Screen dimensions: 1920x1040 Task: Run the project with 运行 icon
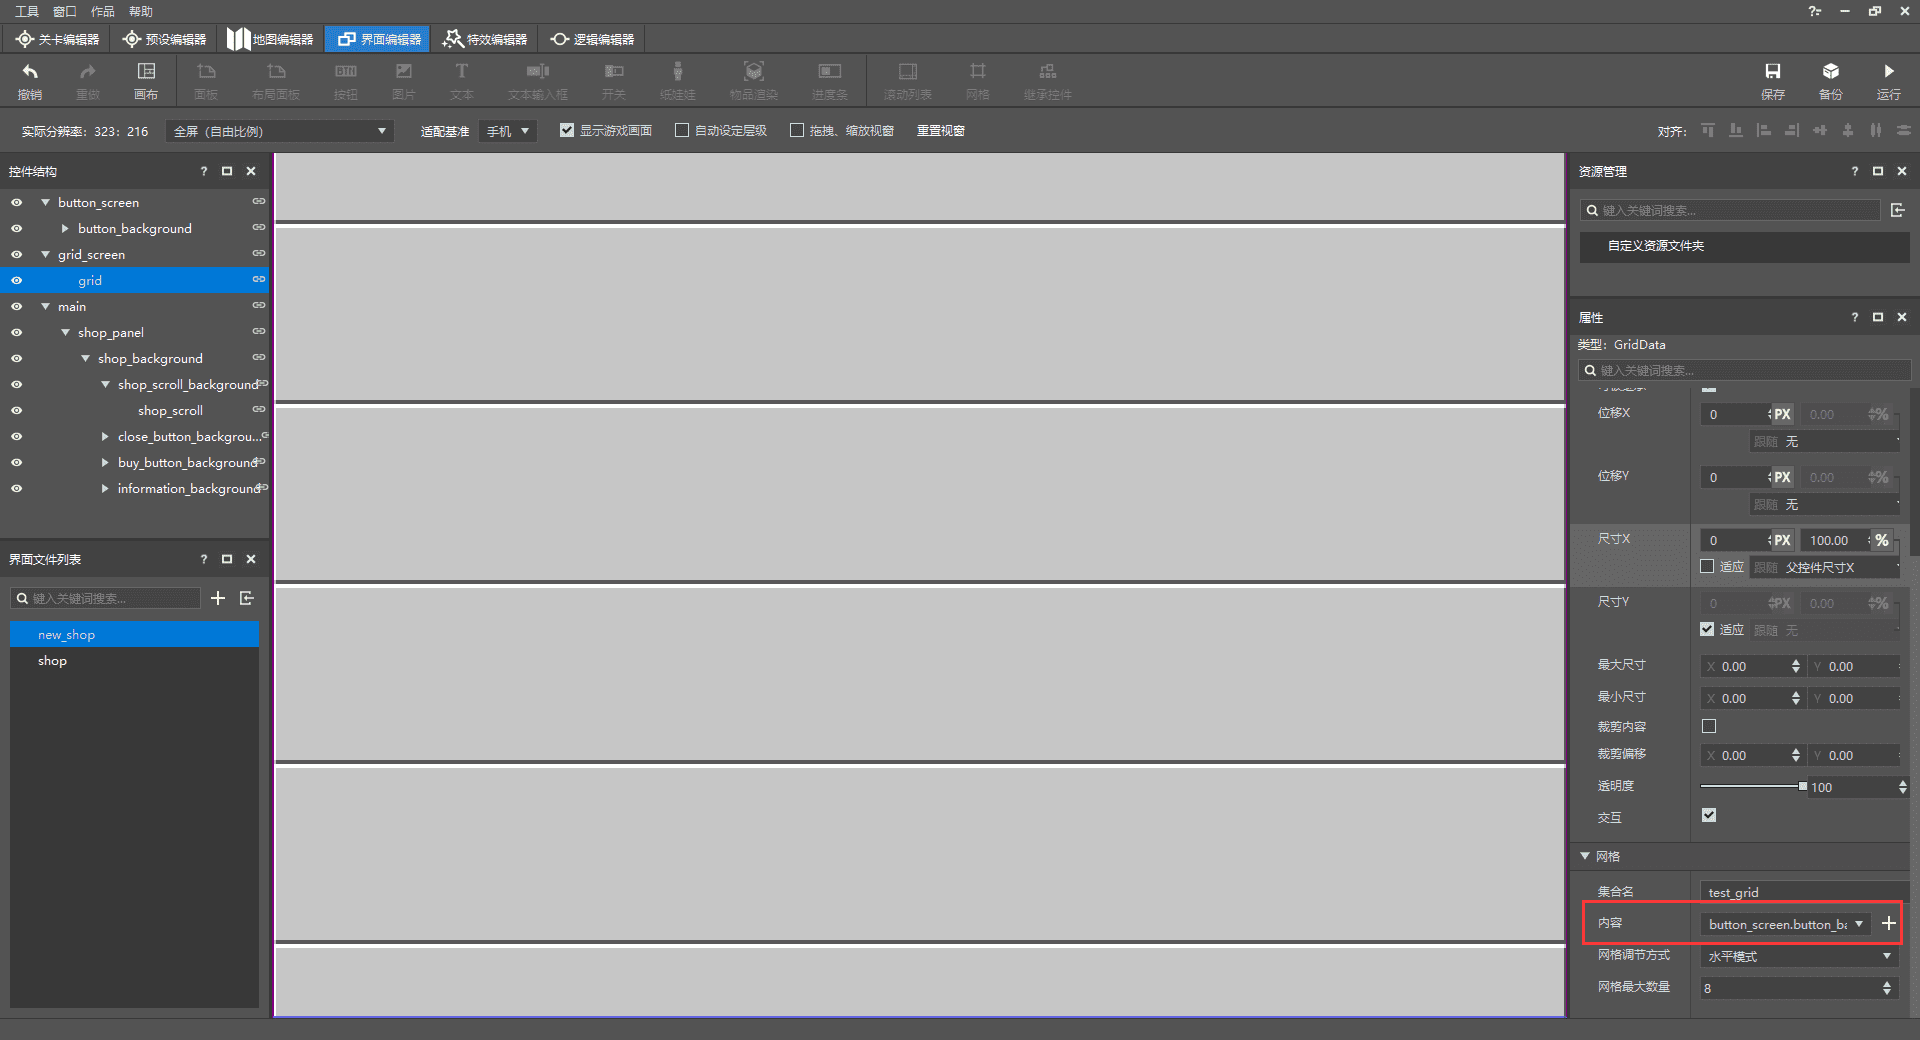[1888, 79]
